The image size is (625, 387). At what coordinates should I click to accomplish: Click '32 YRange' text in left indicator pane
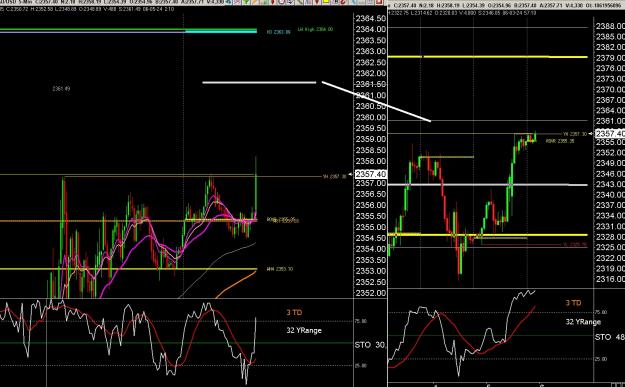click(x=304, y=330)
